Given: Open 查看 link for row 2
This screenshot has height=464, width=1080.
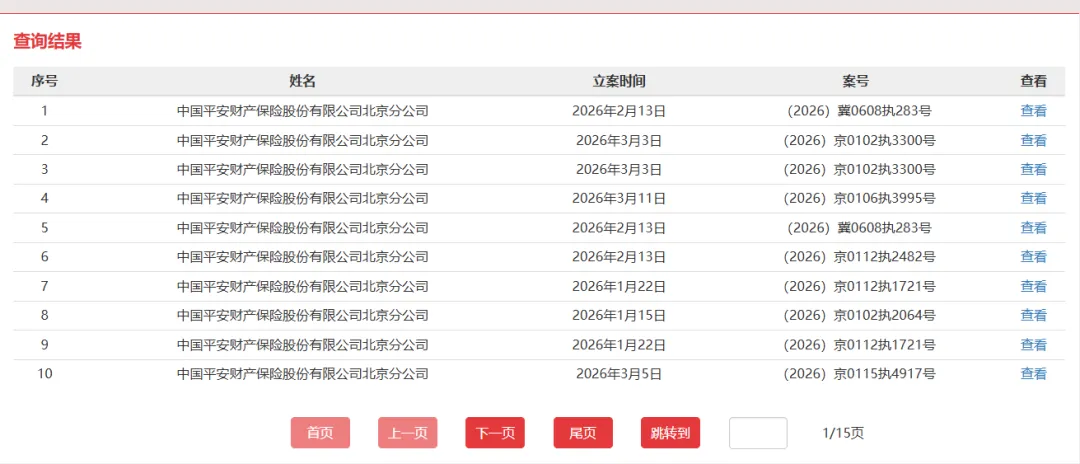Looking at the screenshot, I should pos(1033,140).
